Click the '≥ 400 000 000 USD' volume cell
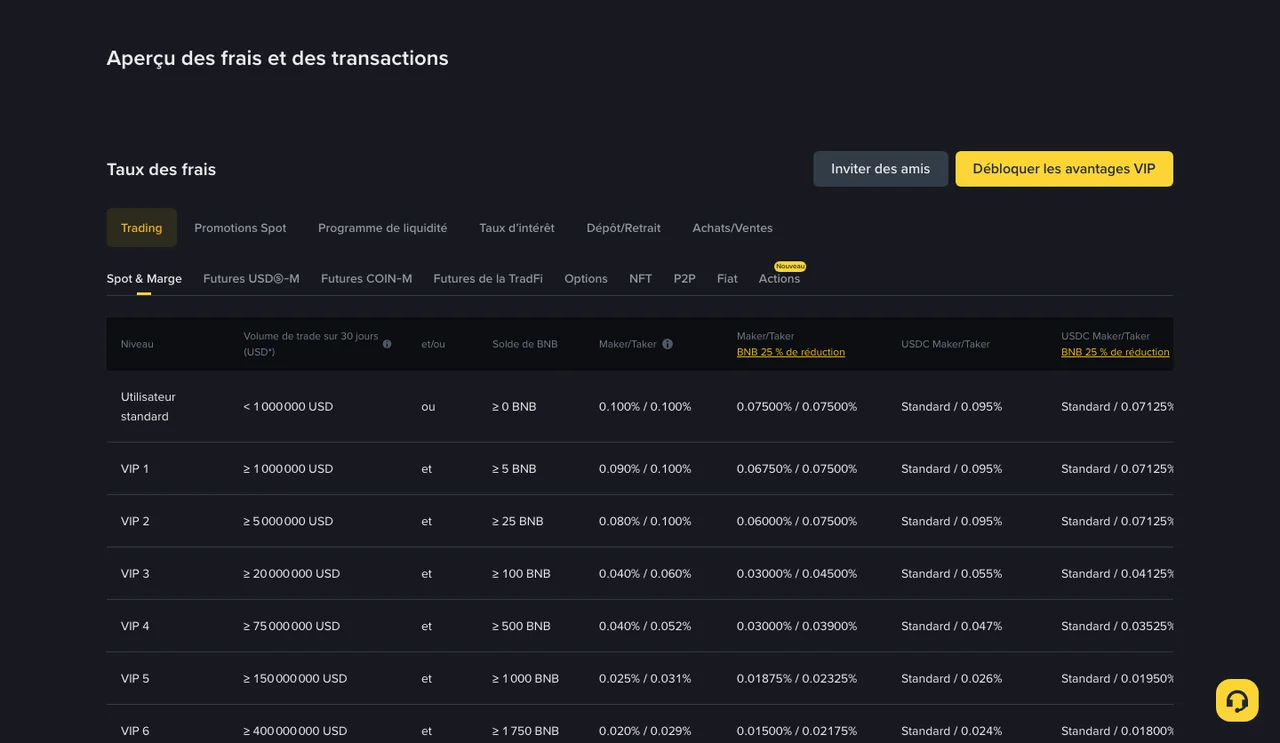The height and width of the screenshot is (743, 1280). [x=295, y=731]
